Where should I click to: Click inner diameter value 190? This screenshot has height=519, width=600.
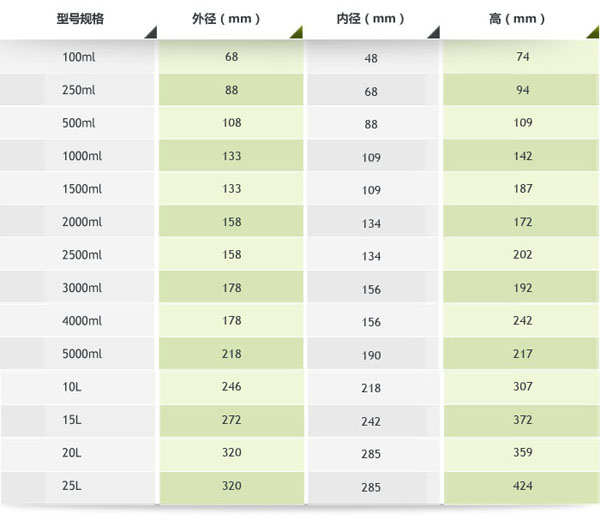tap(371, 355)
